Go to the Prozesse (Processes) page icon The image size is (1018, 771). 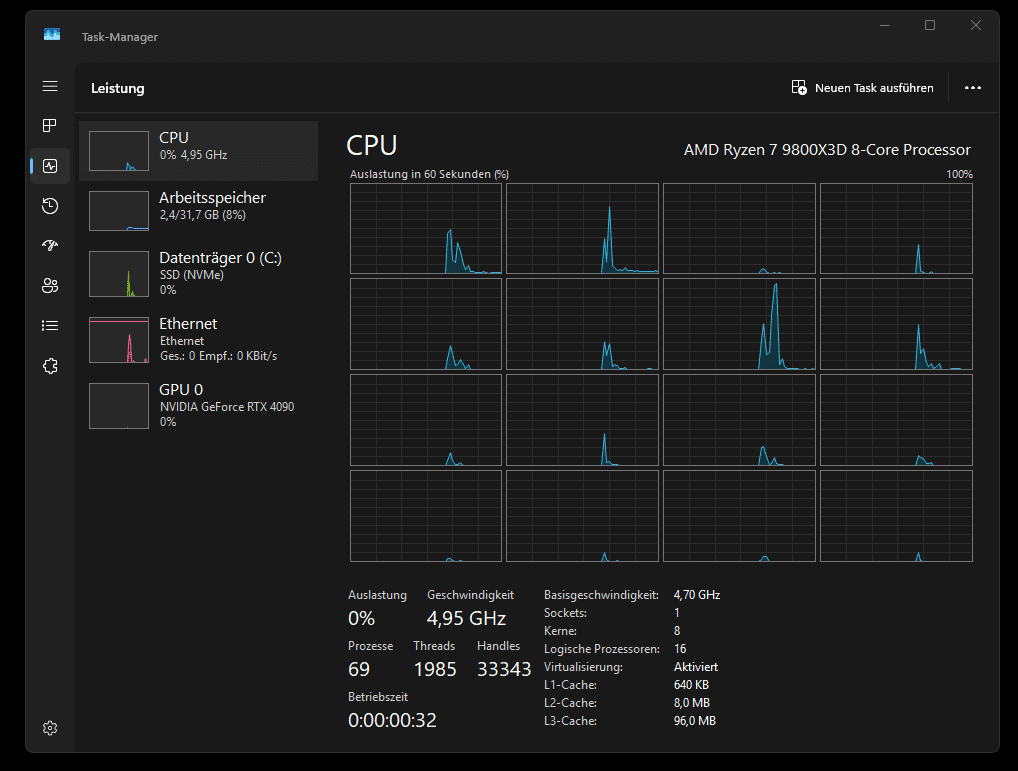click(50, 125)
